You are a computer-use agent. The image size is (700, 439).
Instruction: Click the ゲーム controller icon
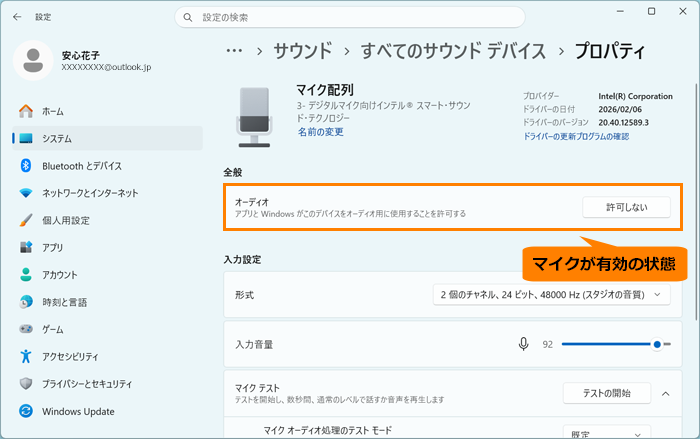[26, 329]
